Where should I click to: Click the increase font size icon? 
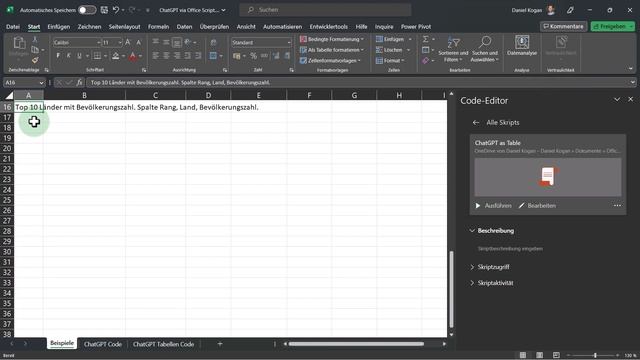coord(128,42)
